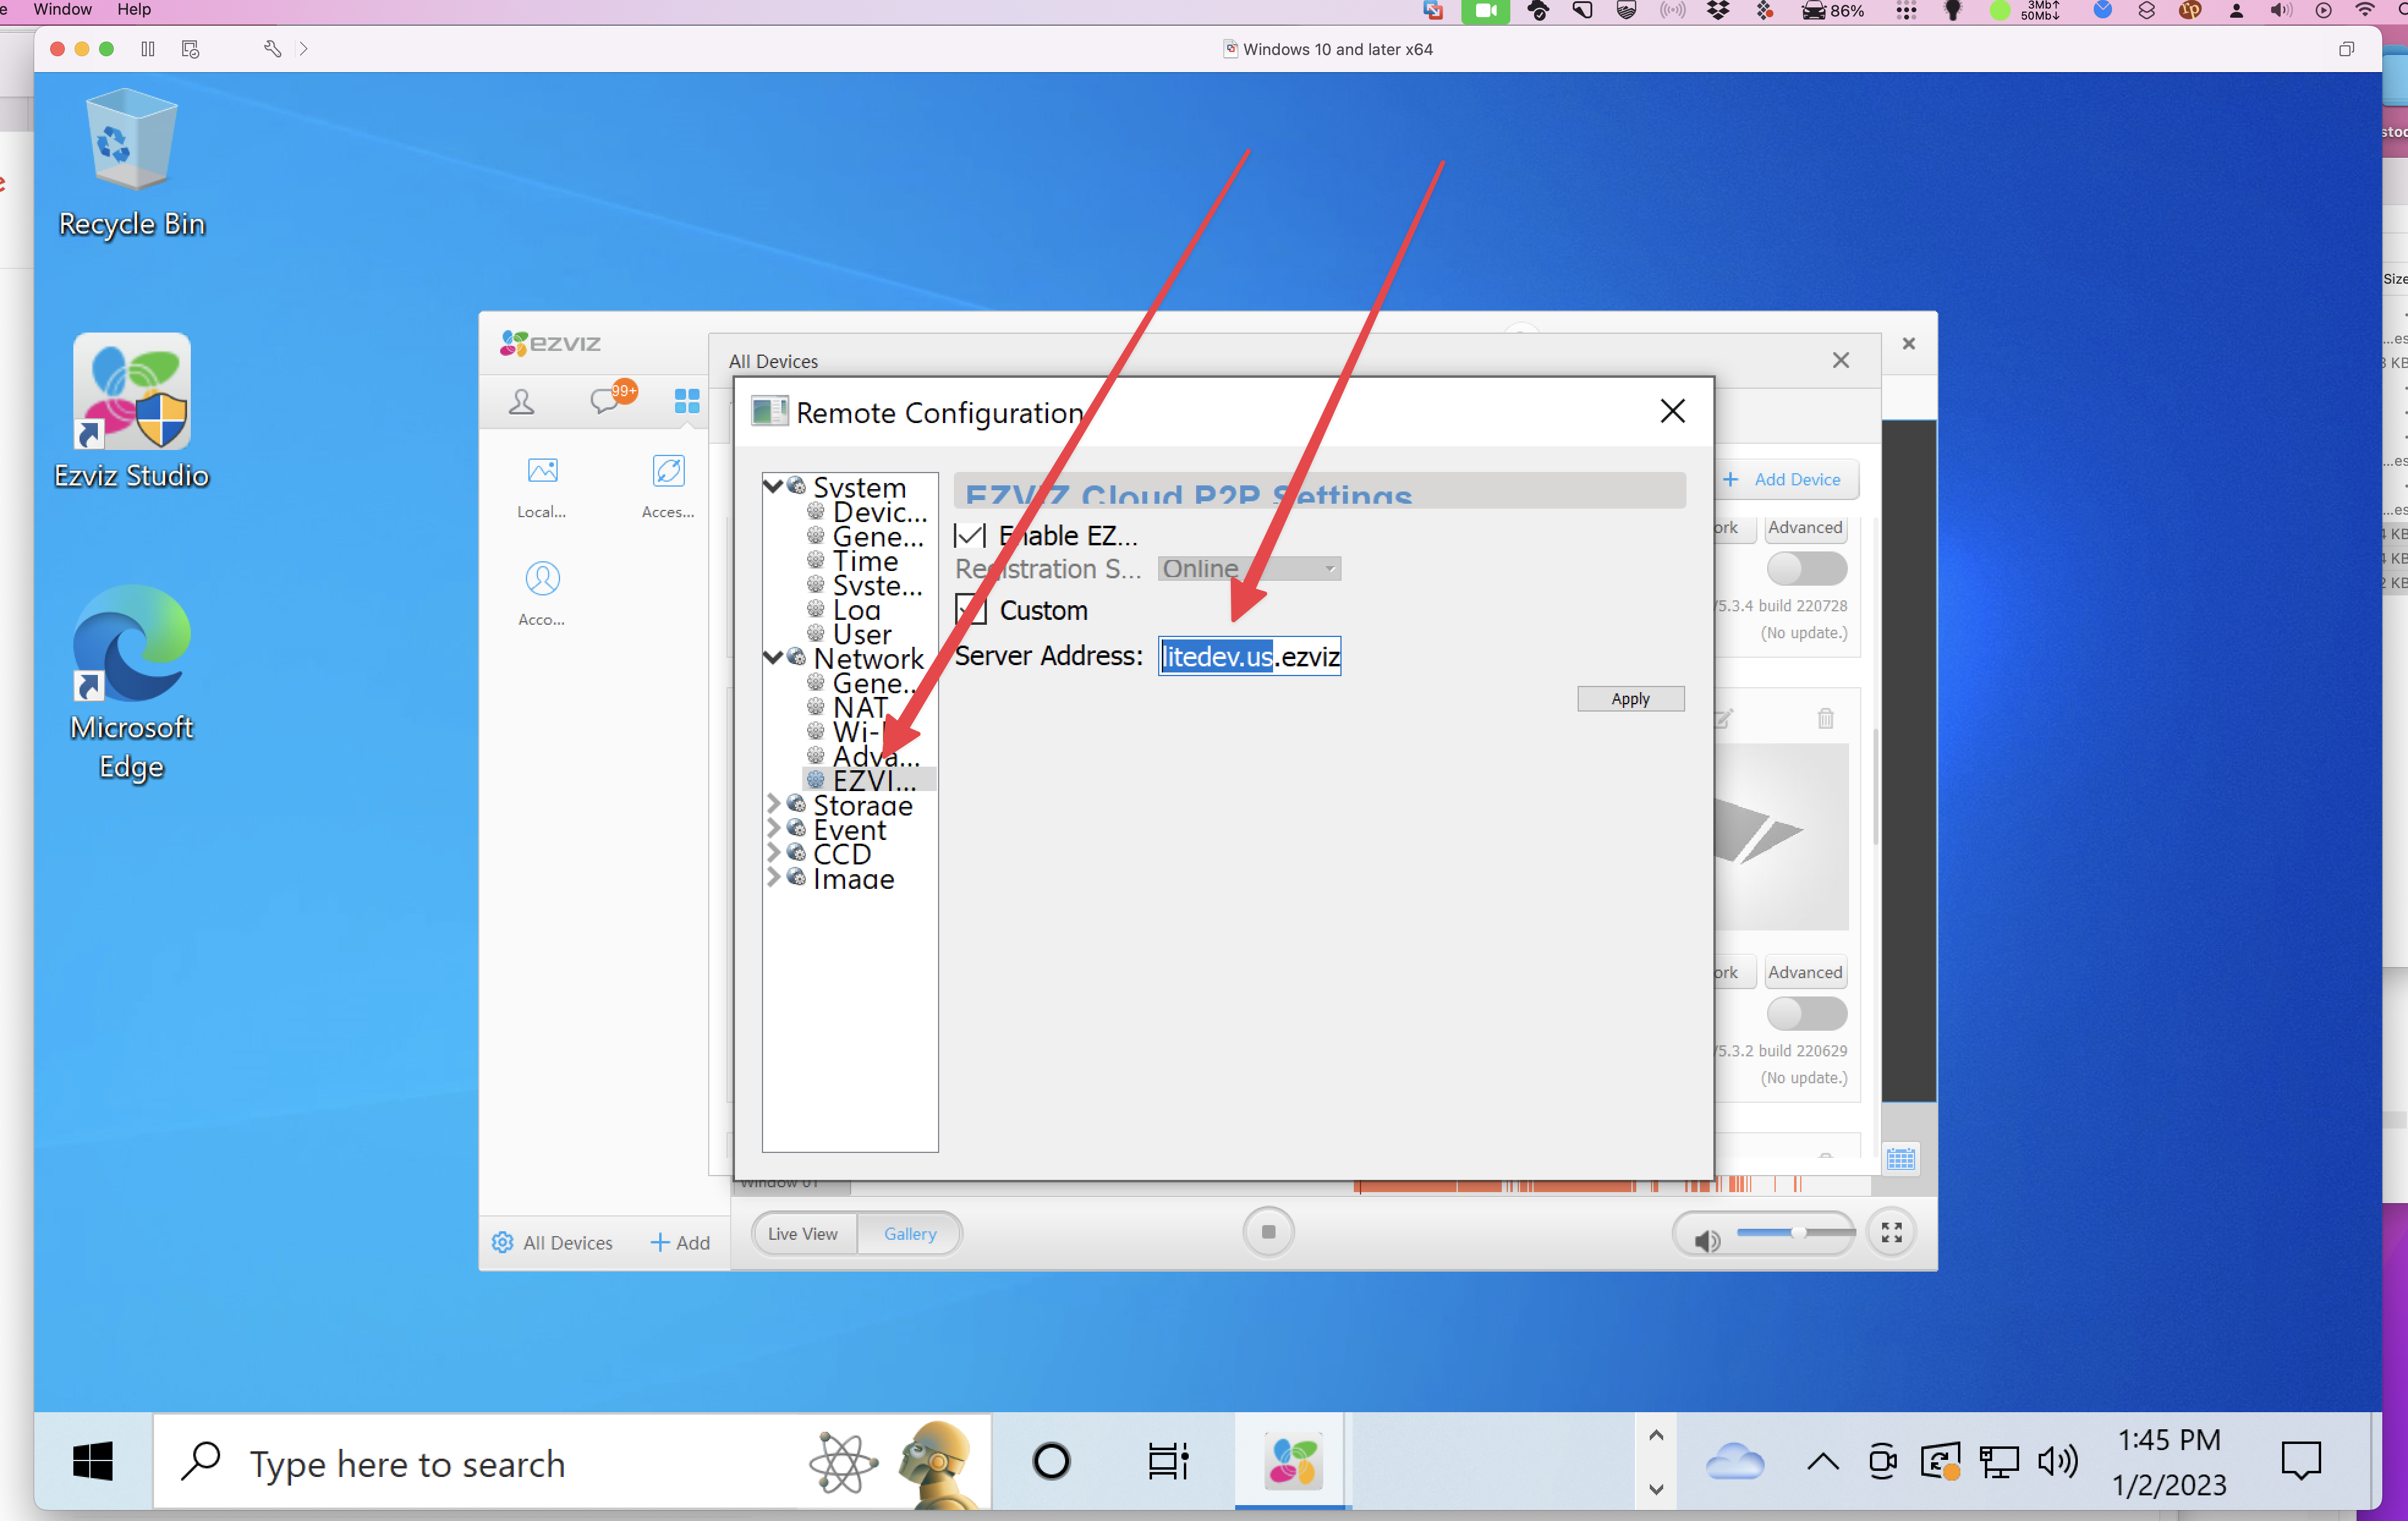Click the stop playback button
The width and height of the screenshot is (2408, 1521).
click(x=1268, y=1232)
